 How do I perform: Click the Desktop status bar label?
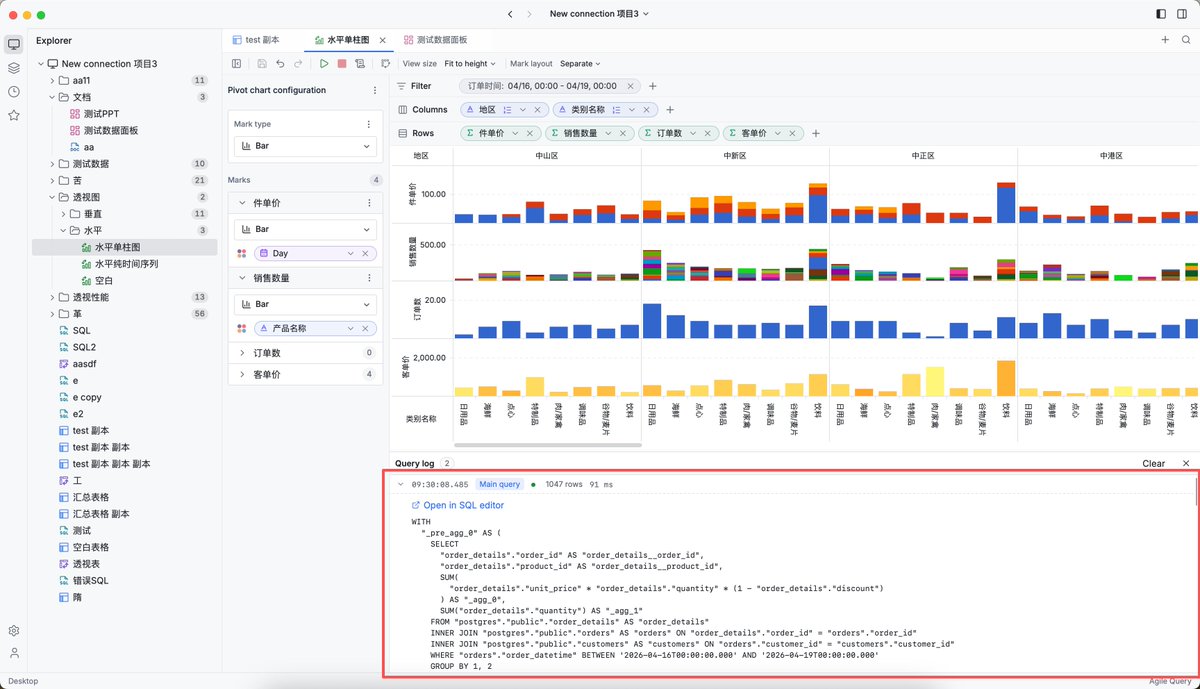[23, 681]
